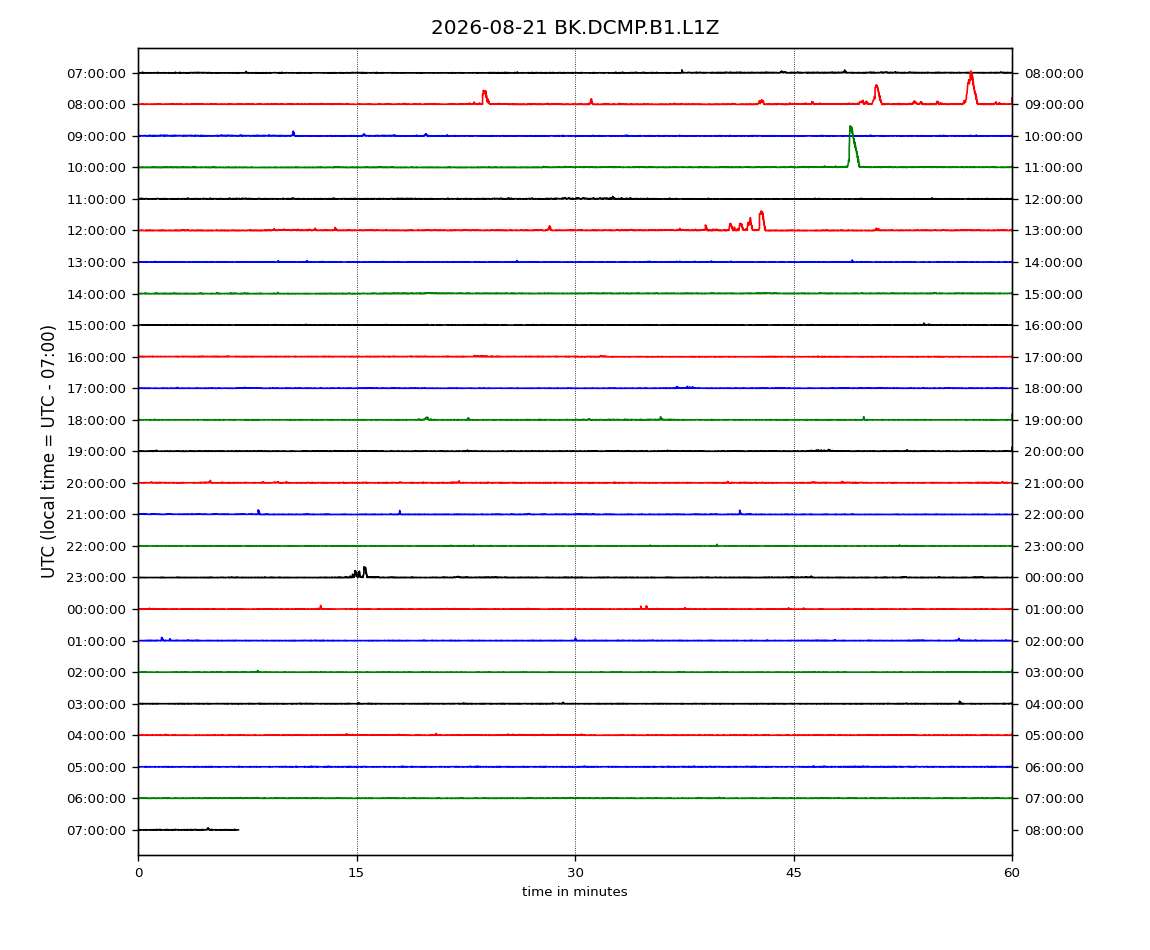
Task: Click the 00:00:00 right axis label
Action: click(1054, 578)
